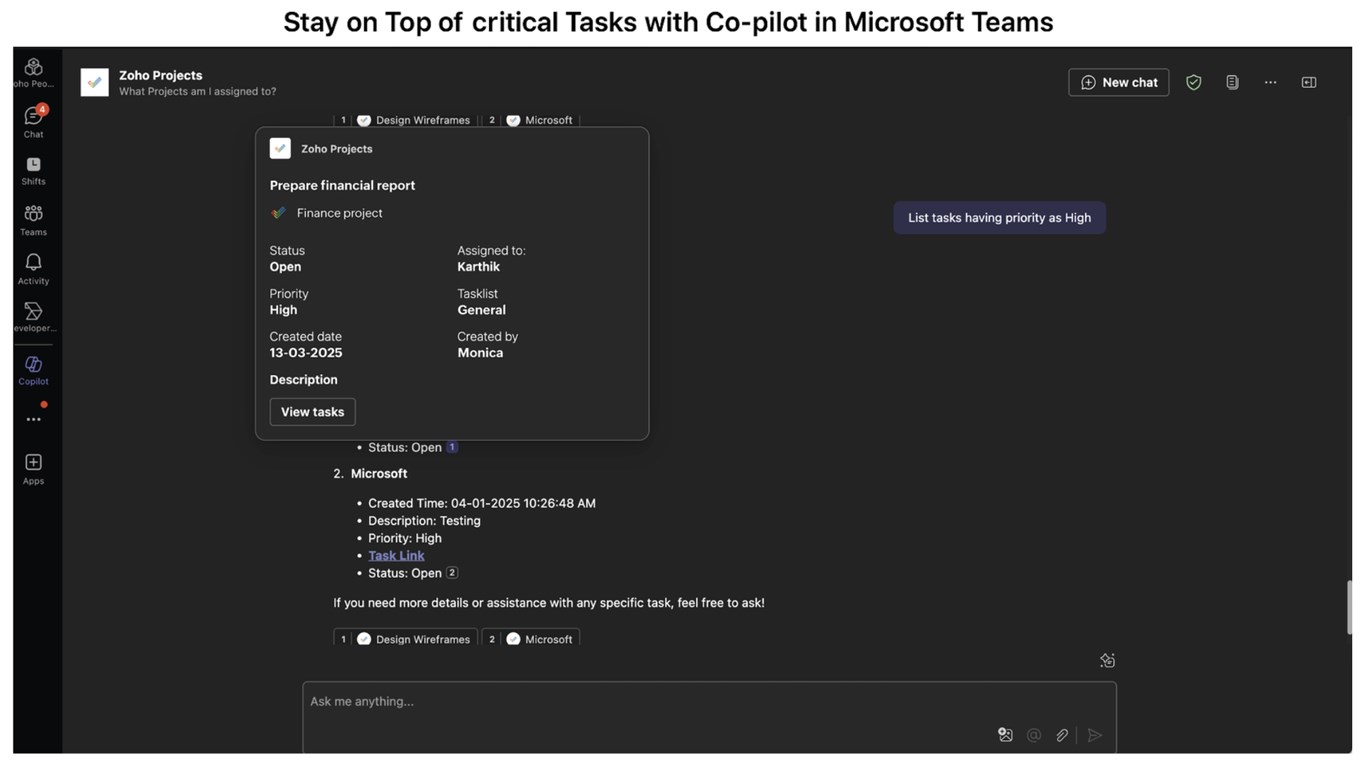Click the sparkle chat icon above the input box
The width and height of the screenshot is (1366, 768).
(1107, 660)
